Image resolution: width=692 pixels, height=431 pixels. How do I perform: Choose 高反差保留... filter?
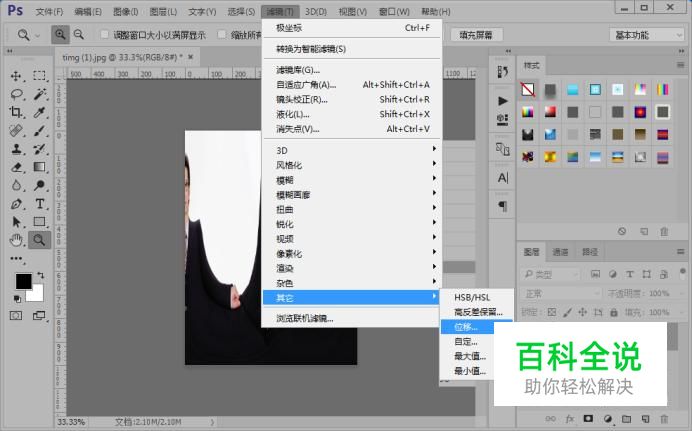coord(477,312)
